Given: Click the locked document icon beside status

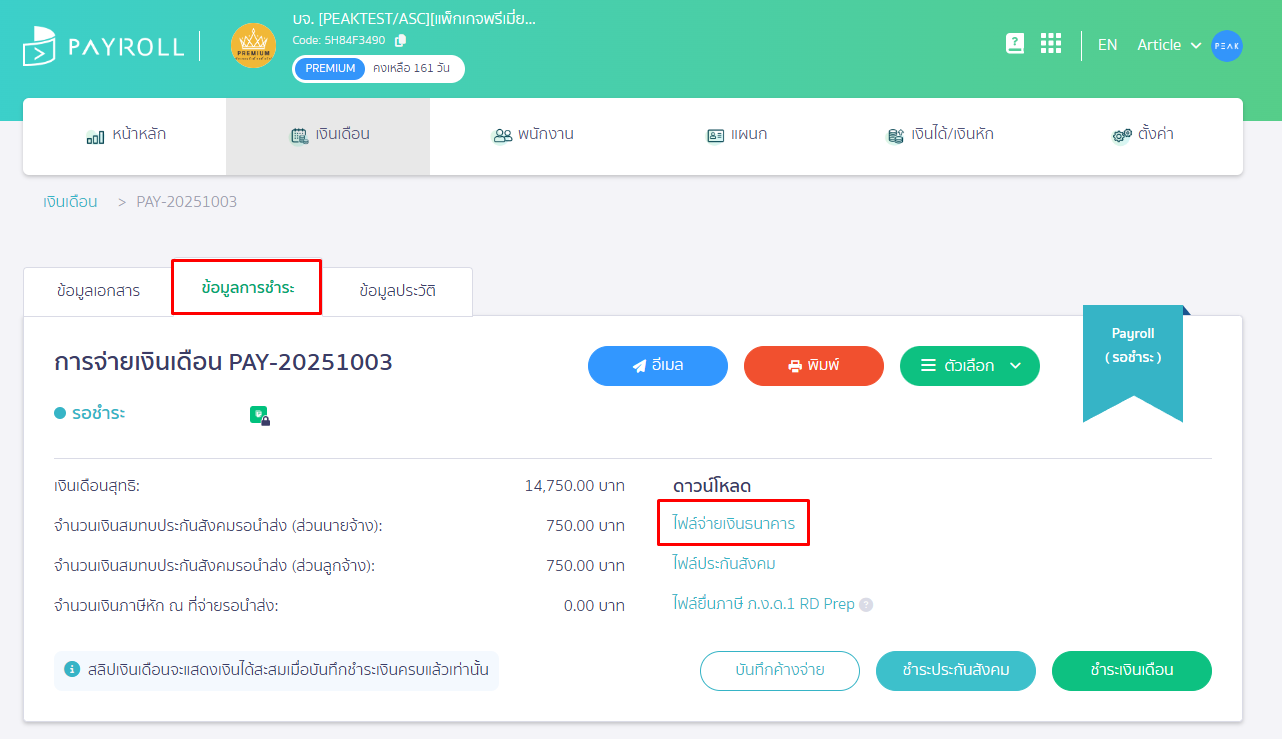Looking at the screenshot, I should click(x=260, y=415).
